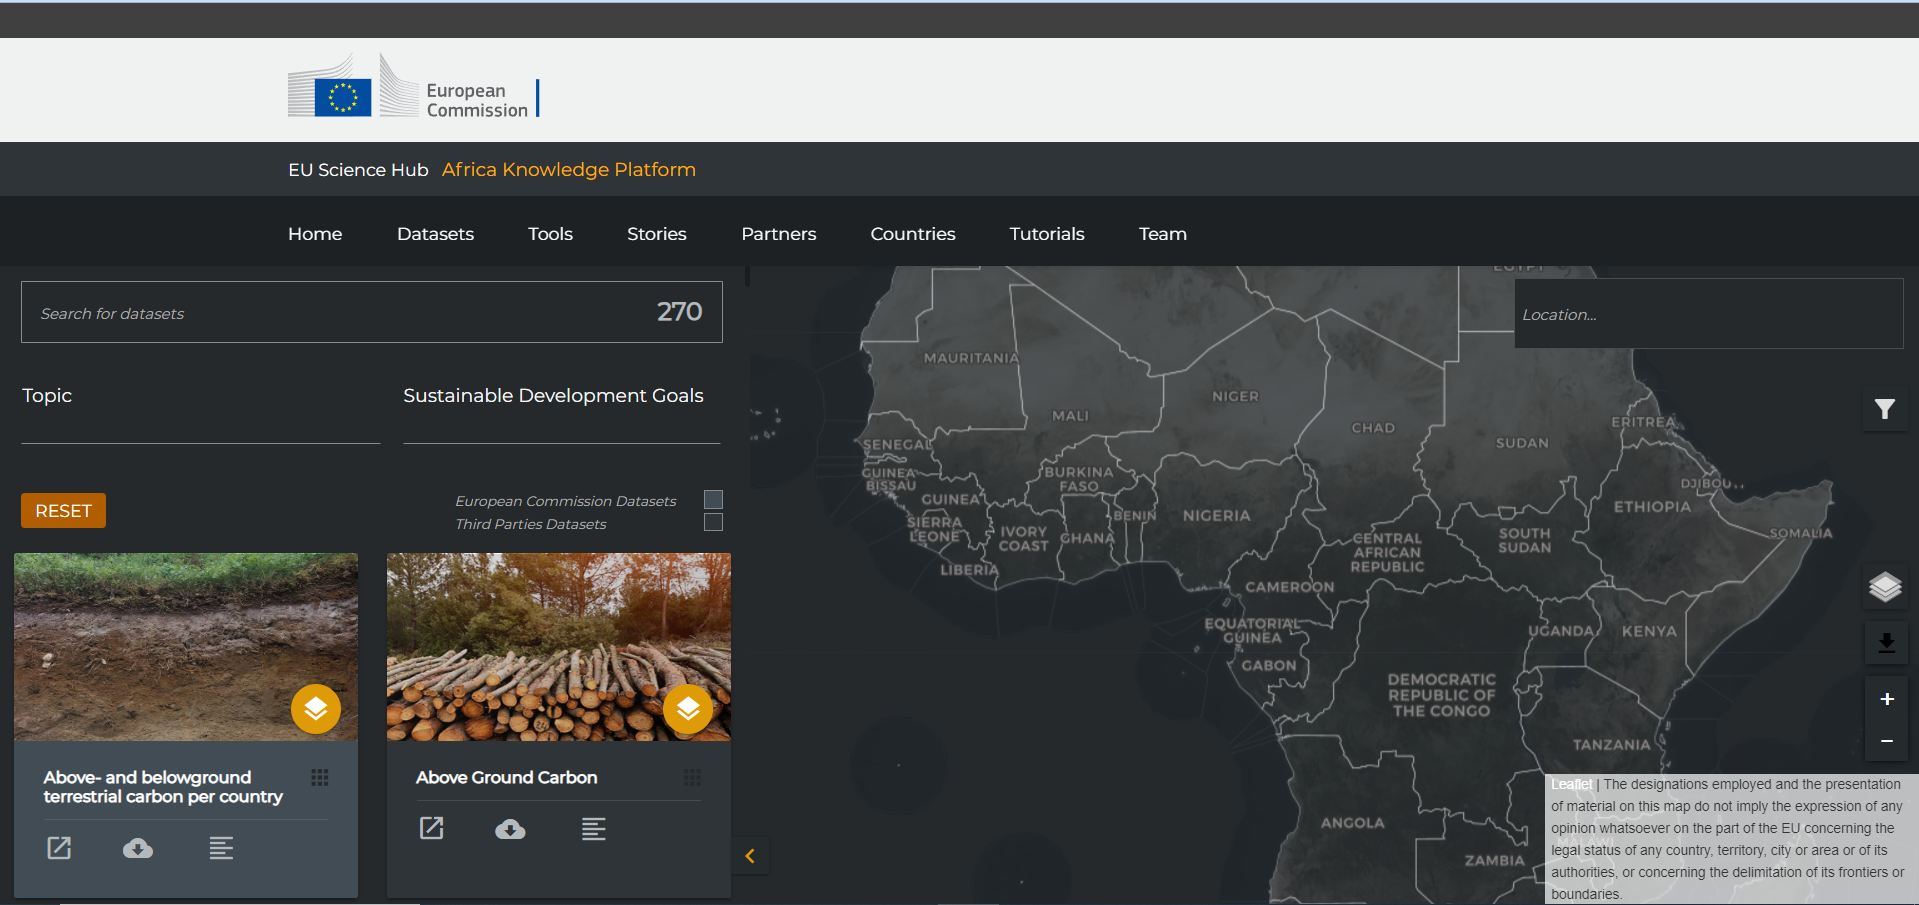Open the map filter funnel icon
The height and width of the screenshot is (905, 1919).
[x=1885, y=410]
